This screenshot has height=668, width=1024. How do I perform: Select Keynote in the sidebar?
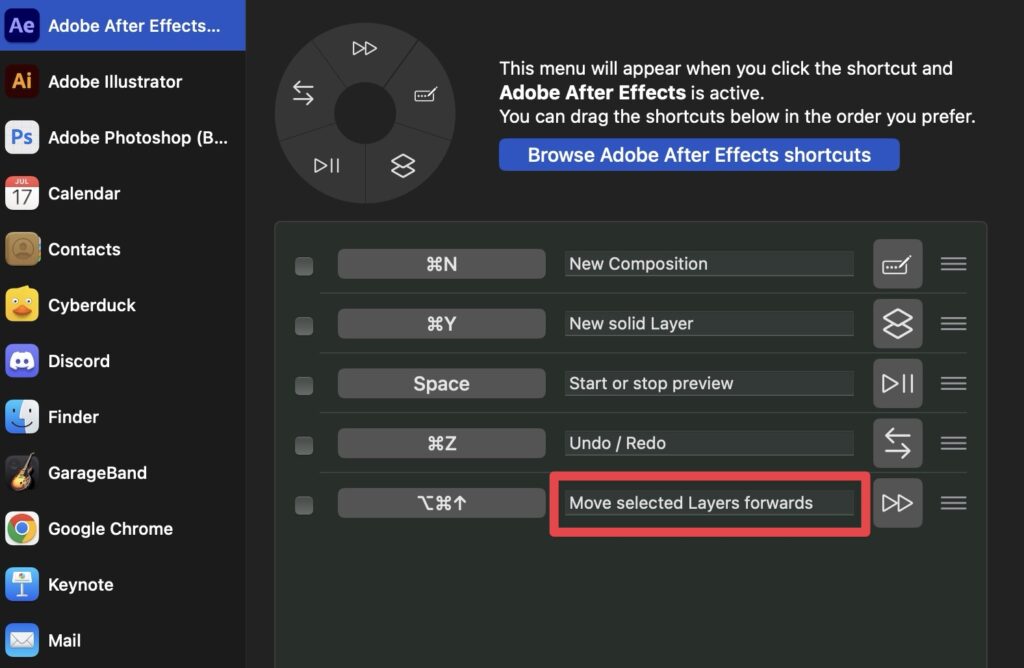tap(123, 584)
